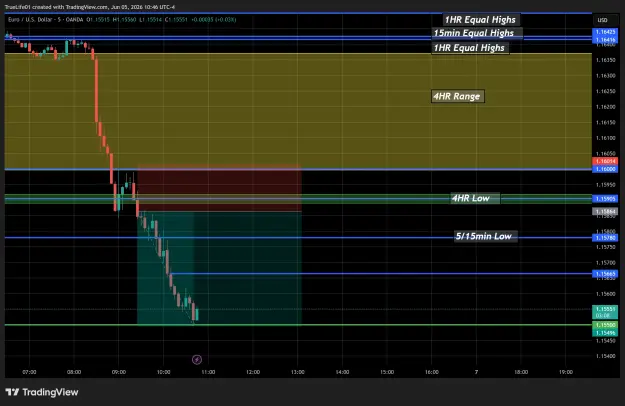625x406 pixels.
Task: Click the 1.16416 blue price tag
Action: (605, 39)
